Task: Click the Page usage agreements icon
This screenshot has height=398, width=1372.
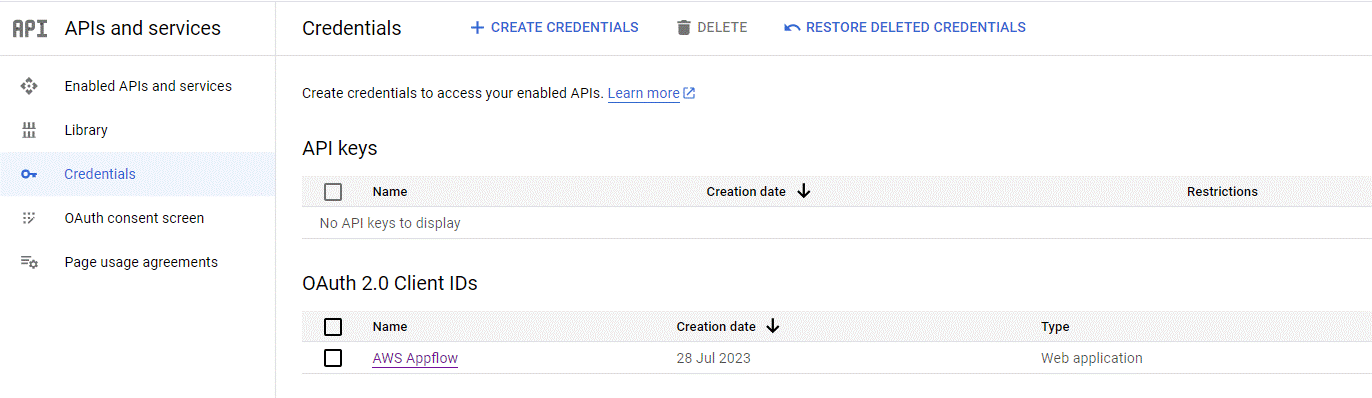Action: tap(29, 262)
